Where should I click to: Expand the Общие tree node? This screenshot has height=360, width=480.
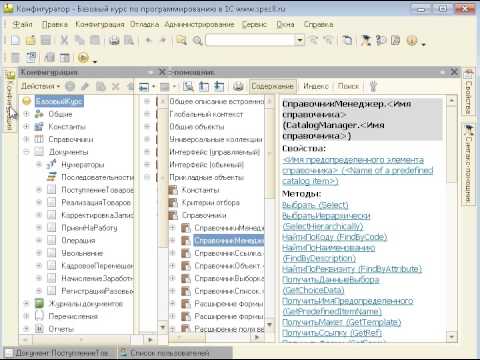[26, 114]
